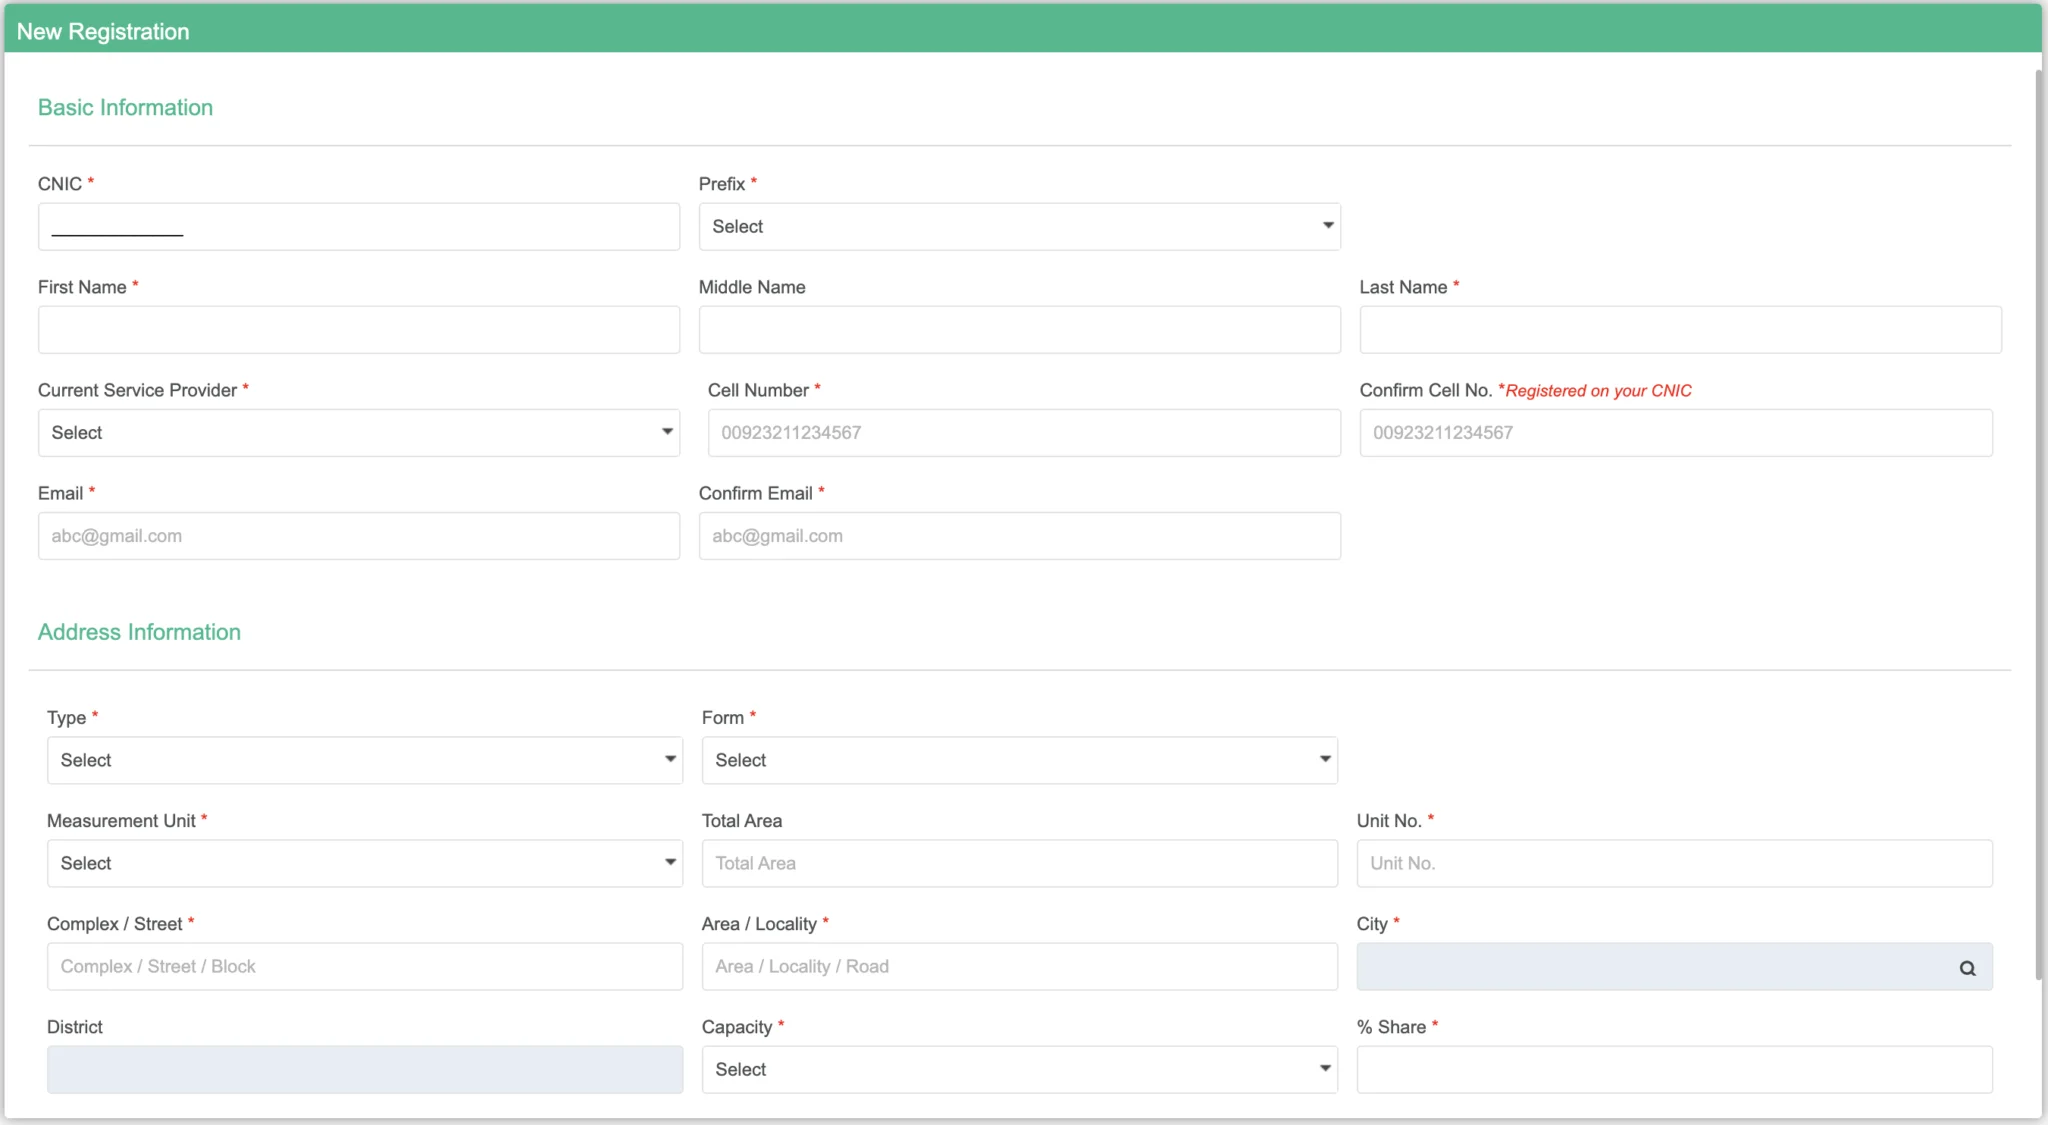2048x1125 pixels.
Task: Click the CNIC input field
Action: coord(358,227)
